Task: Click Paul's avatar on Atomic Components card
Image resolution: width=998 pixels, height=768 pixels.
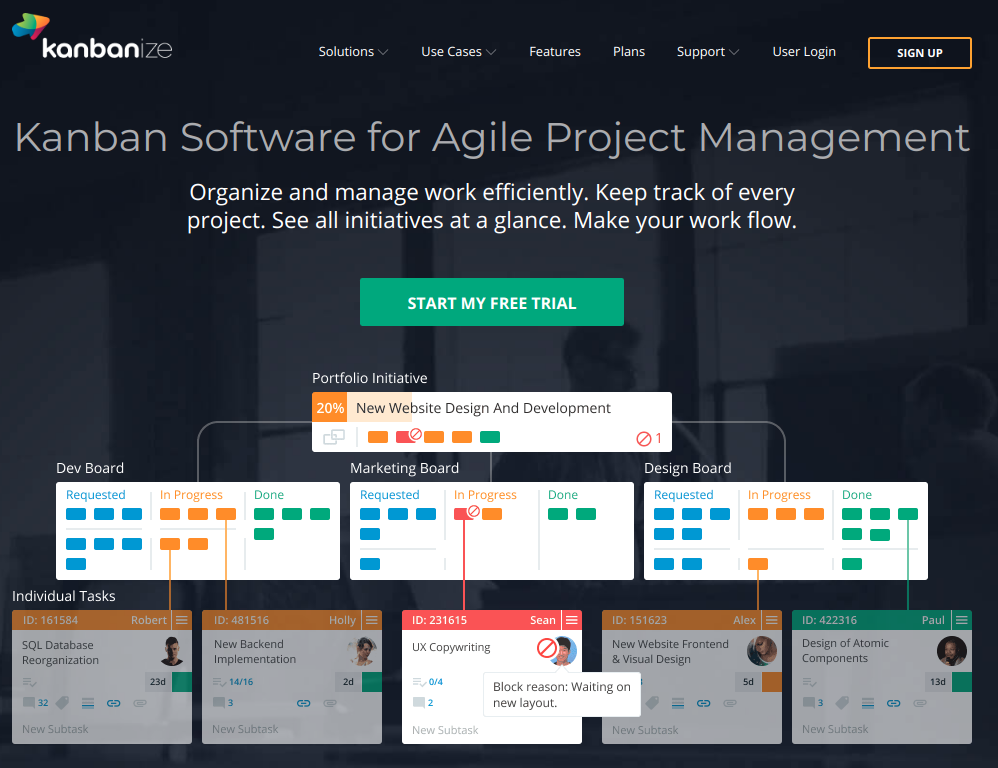Action: tap(952, 651)
